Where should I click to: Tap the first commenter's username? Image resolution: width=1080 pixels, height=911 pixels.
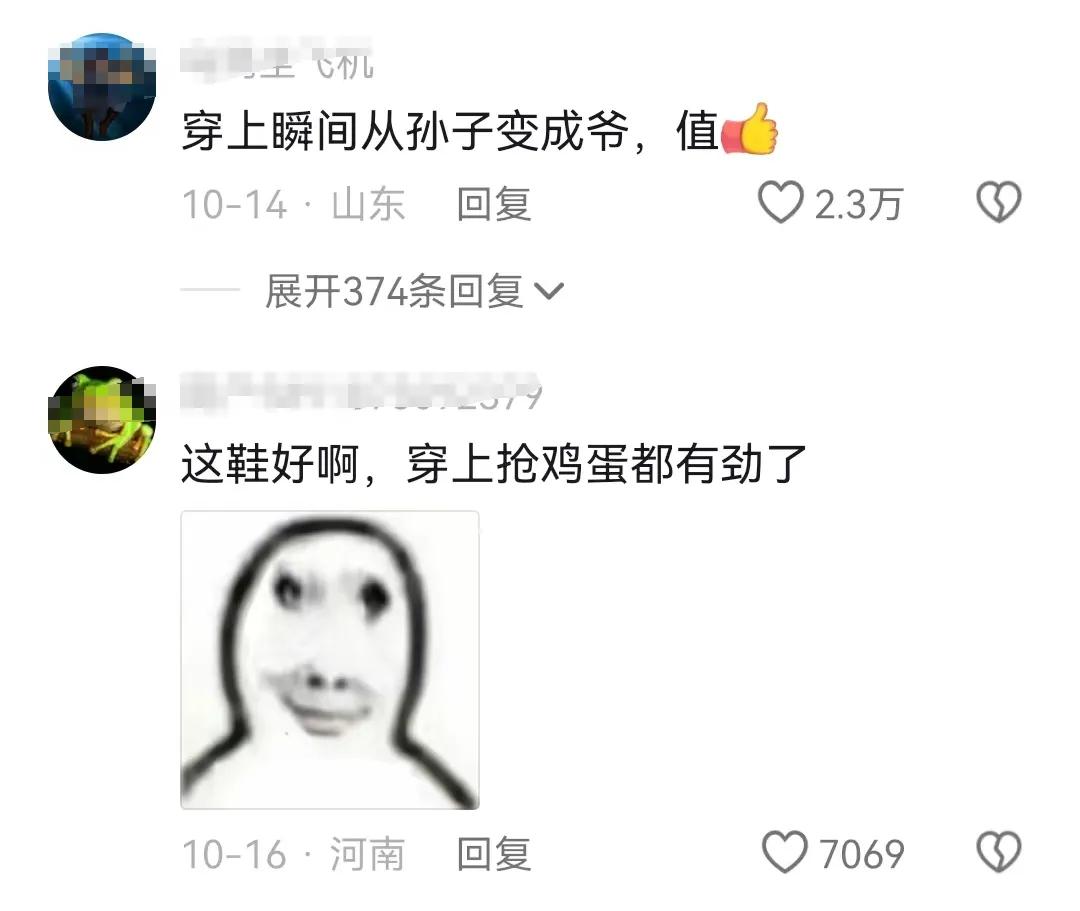[x=278, y=61]
